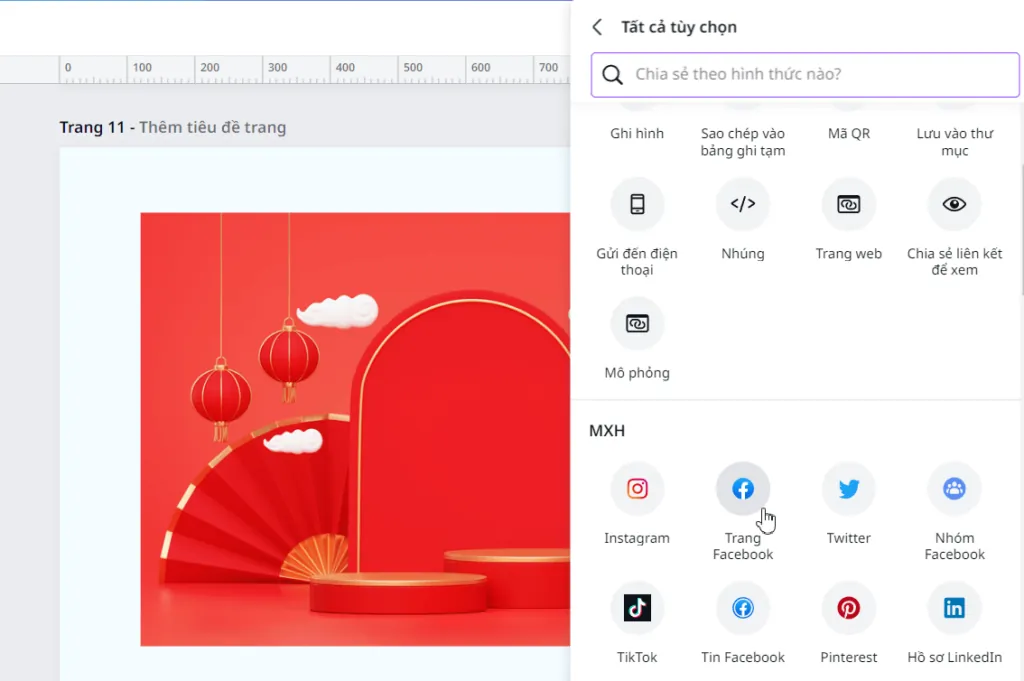
Task: Share to Twitter
Action: [848, 489]
